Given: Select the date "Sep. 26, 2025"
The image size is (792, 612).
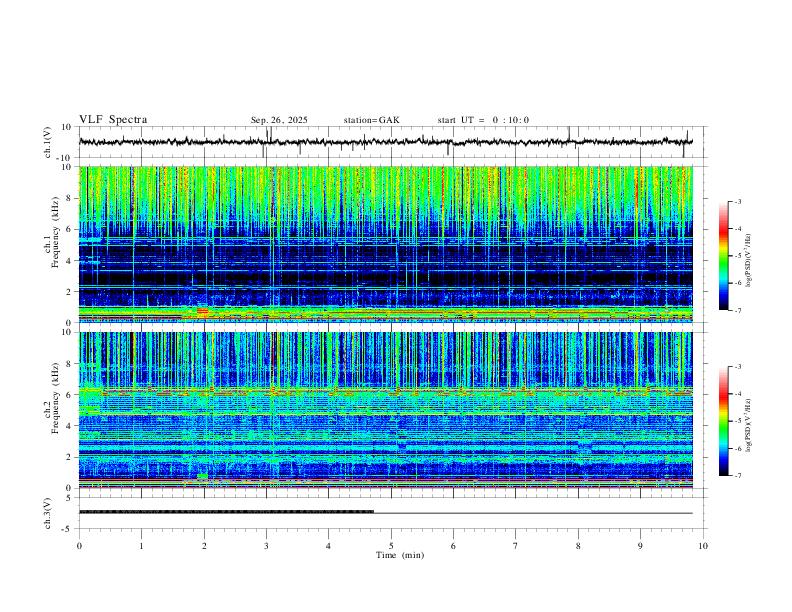Looking at the screenshot, I should coord(279,120).
